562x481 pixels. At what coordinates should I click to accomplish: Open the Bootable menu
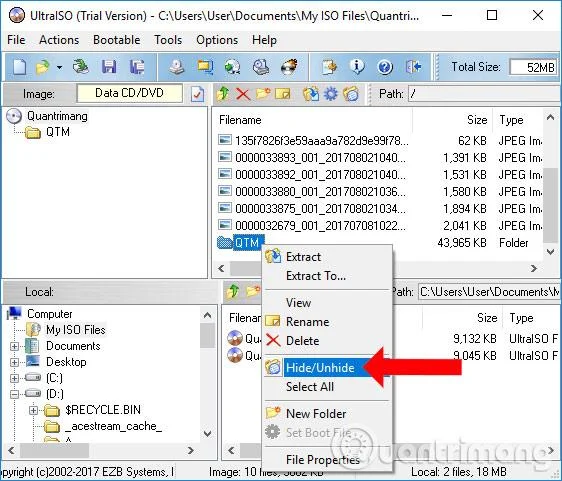[116, 40]
